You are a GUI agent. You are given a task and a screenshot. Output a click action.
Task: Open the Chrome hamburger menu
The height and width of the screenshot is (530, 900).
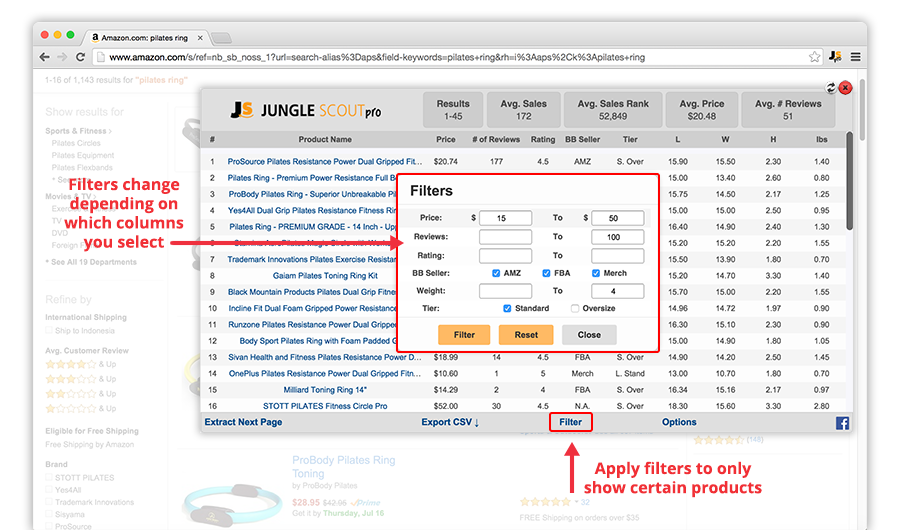[x=856, y=57]
